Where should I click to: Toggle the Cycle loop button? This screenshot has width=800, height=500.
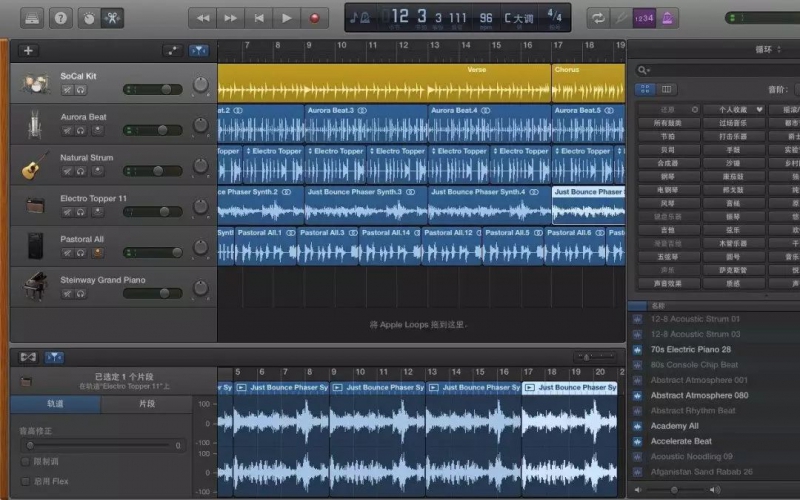click(597, 19)
